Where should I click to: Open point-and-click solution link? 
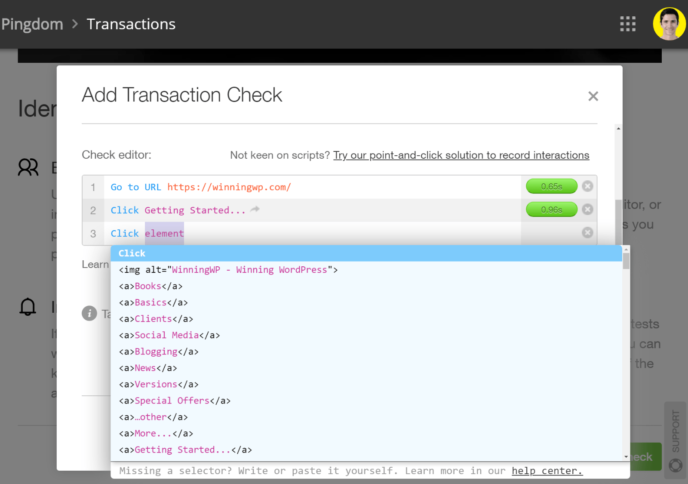(461, 155)
